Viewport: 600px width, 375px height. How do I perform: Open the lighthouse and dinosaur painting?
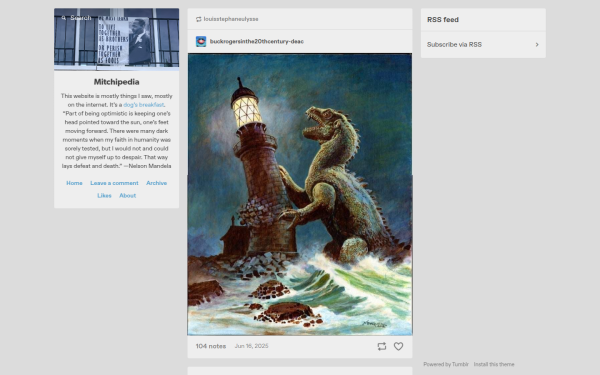(300, 194)
